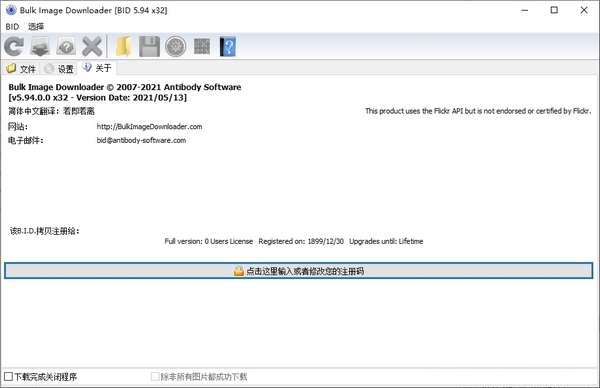
Task: Switch to the 设置 tab
Action: 59,68
